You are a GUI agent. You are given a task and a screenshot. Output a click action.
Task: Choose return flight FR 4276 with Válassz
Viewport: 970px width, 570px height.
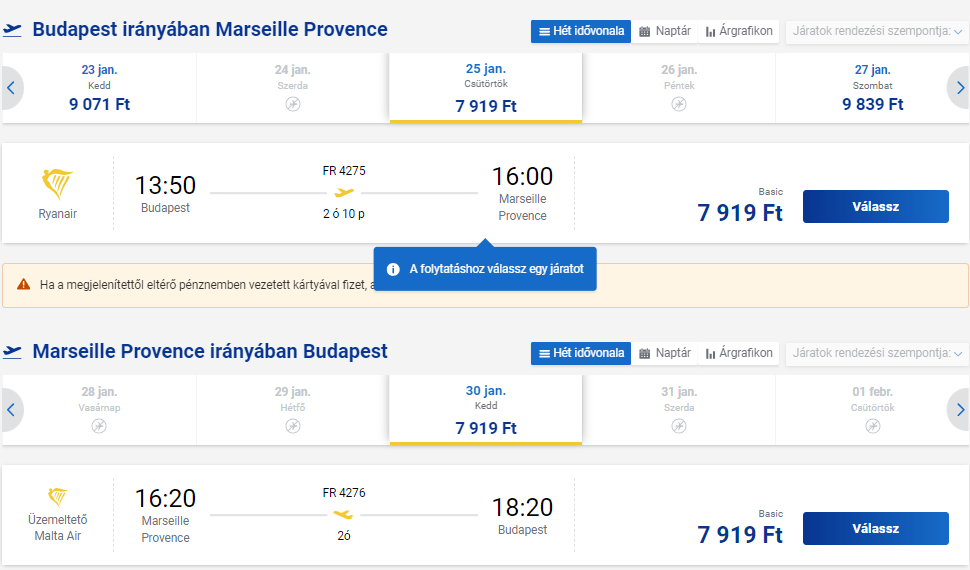tap(875, 529)
